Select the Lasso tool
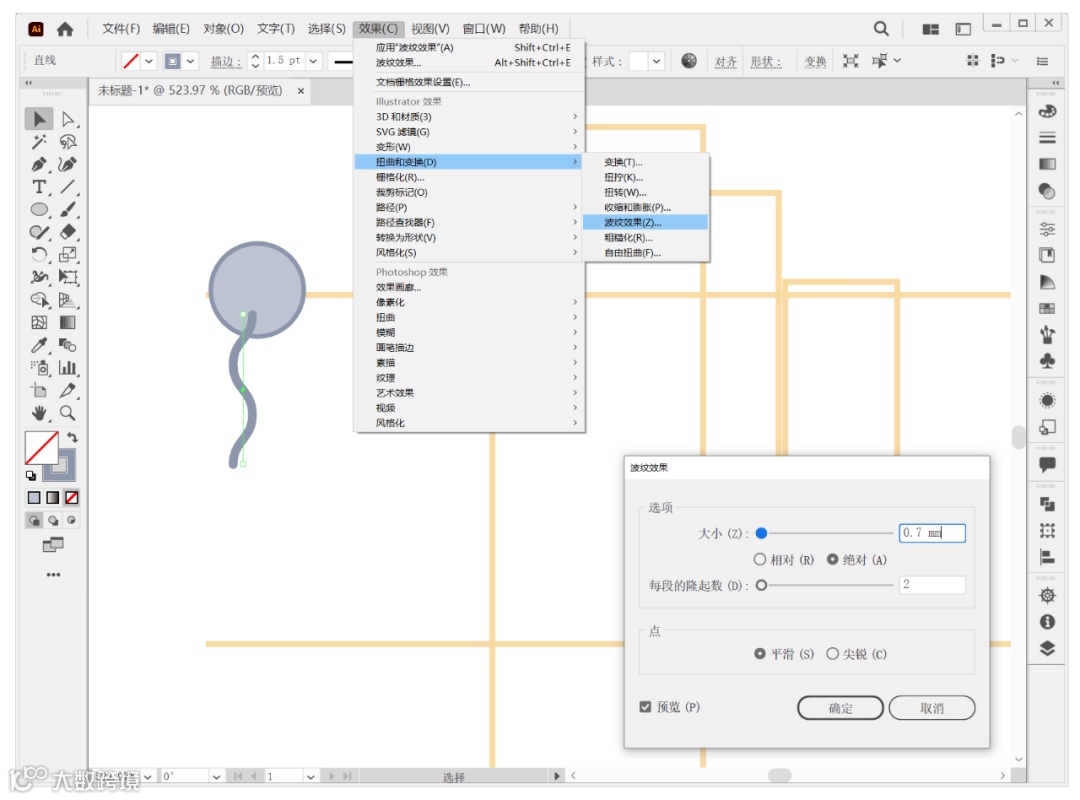This screenshot has height=800, width=1080. tap(68, 142)
